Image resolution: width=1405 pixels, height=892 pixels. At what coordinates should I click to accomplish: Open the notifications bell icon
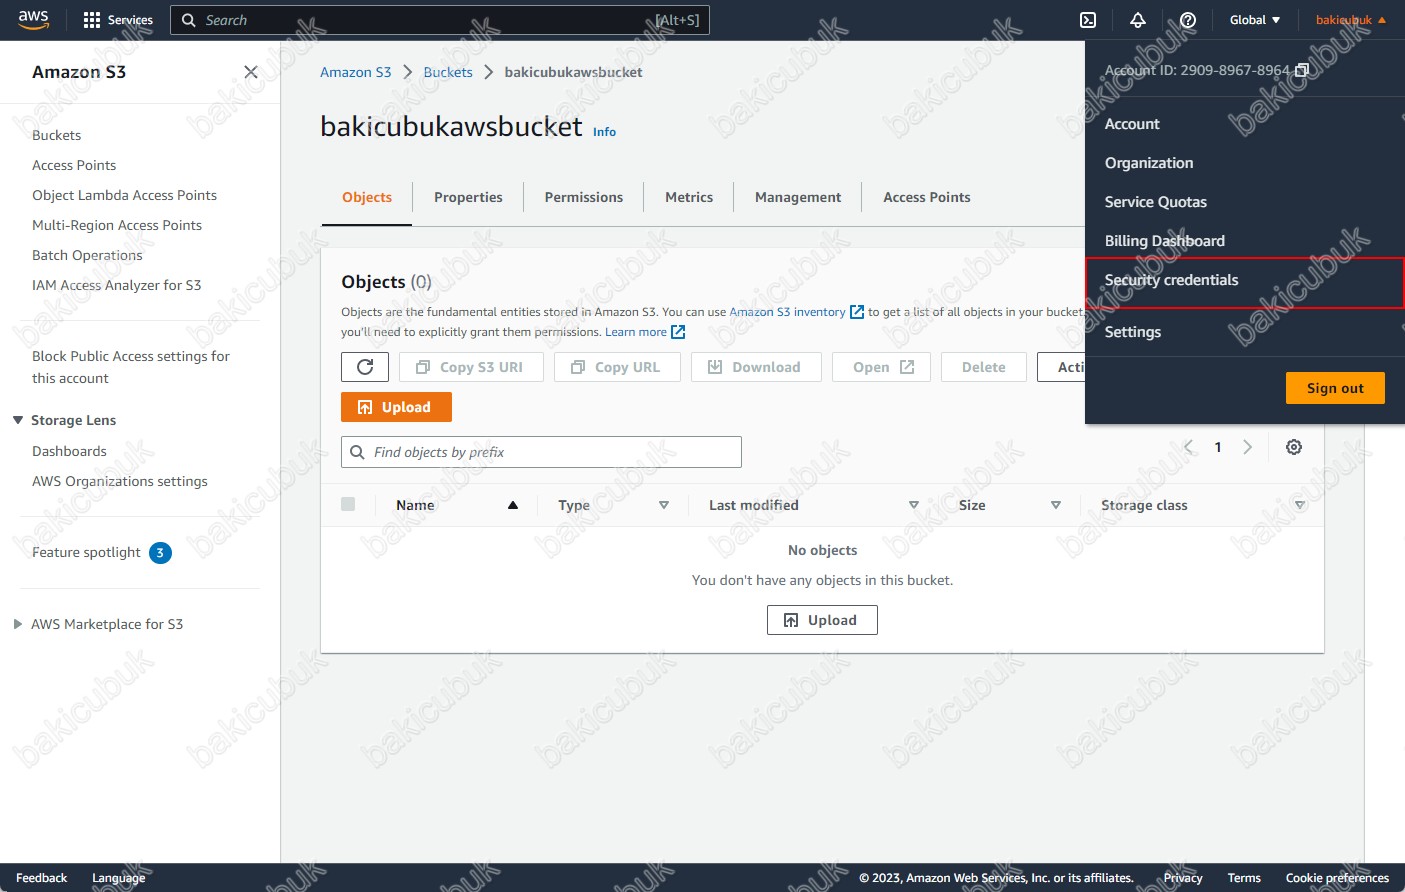click(x=1138, y=20)
